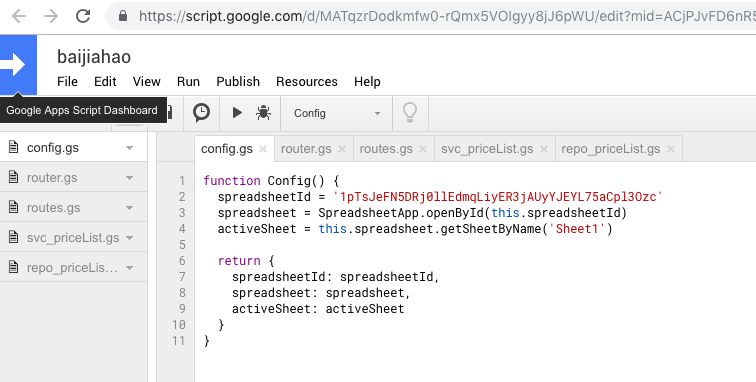
Task: Reload the page with the refresh icon
Action: [83, 16]
